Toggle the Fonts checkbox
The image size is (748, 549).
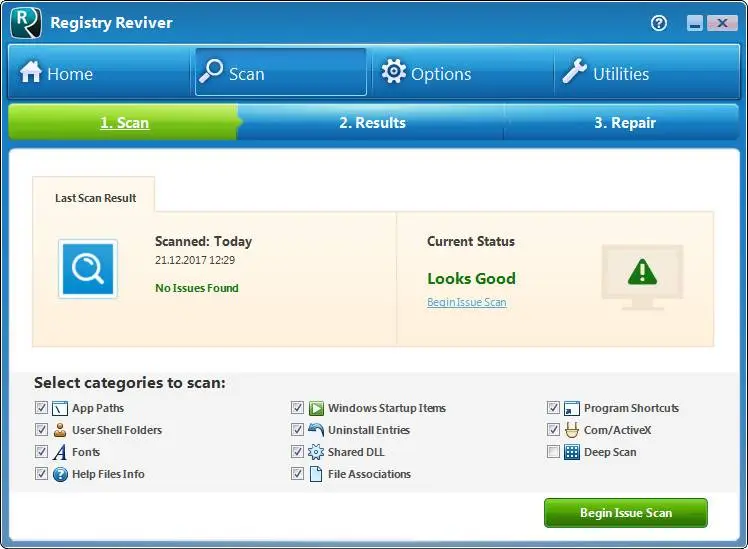42,452
